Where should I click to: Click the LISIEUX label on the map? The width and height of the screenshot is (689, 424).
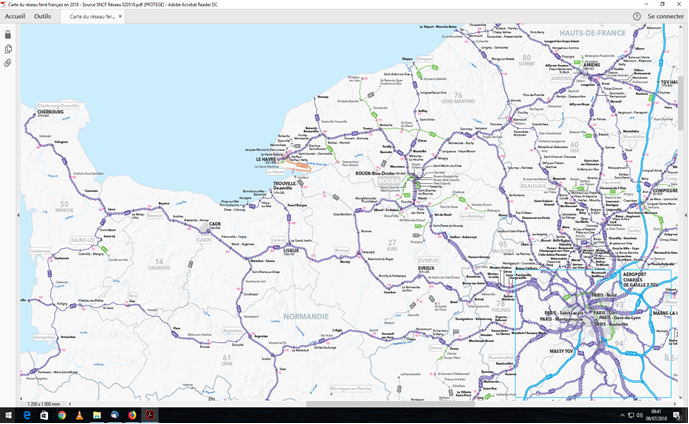291,250
